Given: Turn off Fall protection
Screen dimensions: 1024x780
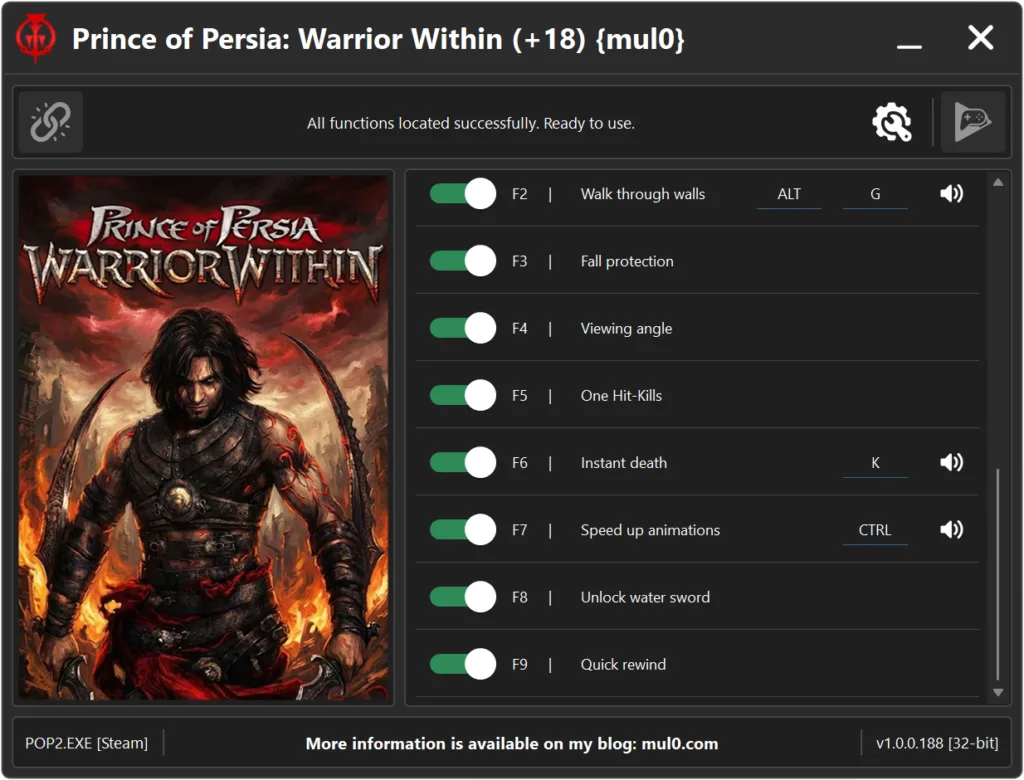Looking at the screenshot, I should (x=461, y=260).
